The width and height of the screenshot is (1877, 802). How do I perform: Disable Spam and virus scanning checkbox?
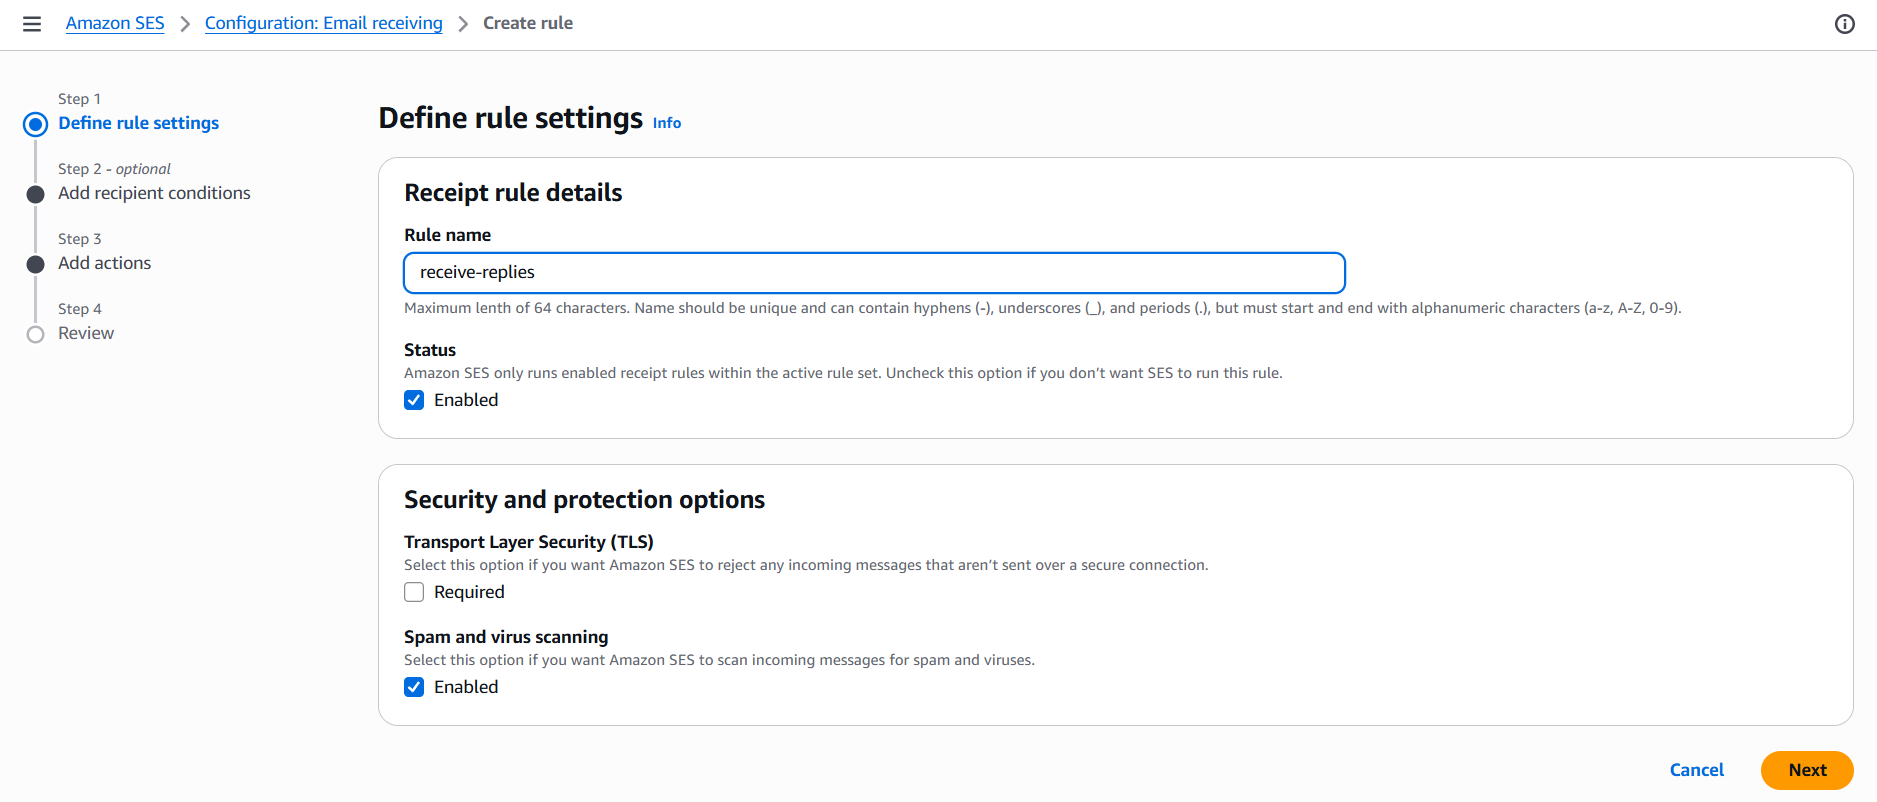(414, 687)
